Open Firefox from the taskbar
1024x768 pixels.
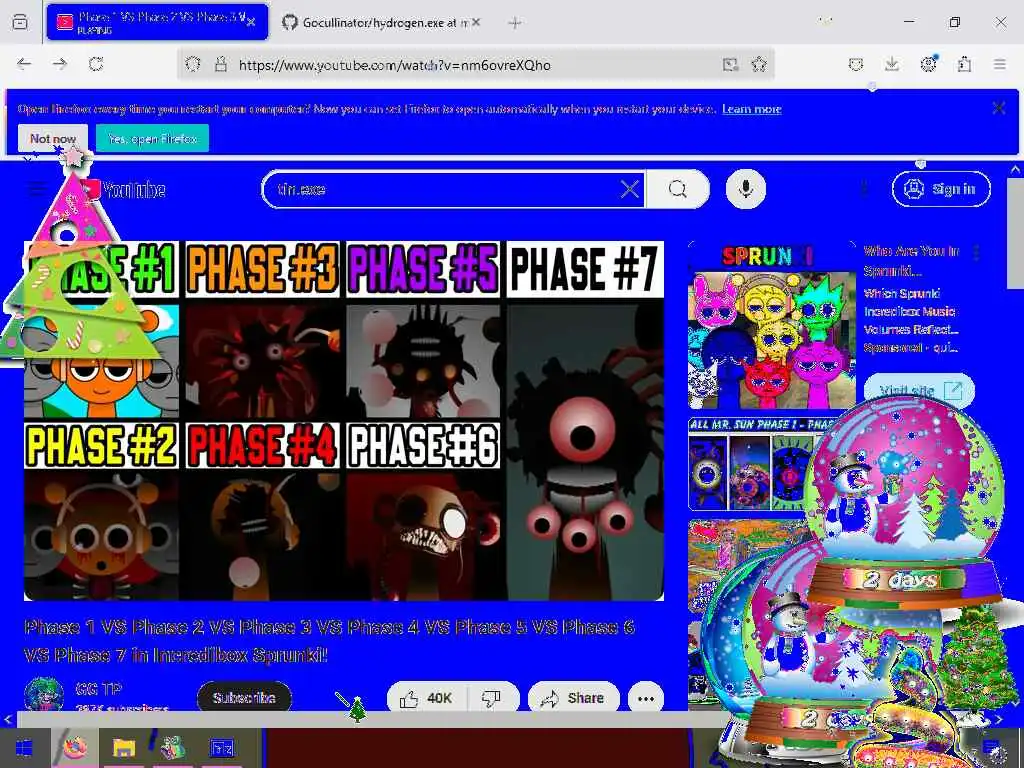[74, 748]
